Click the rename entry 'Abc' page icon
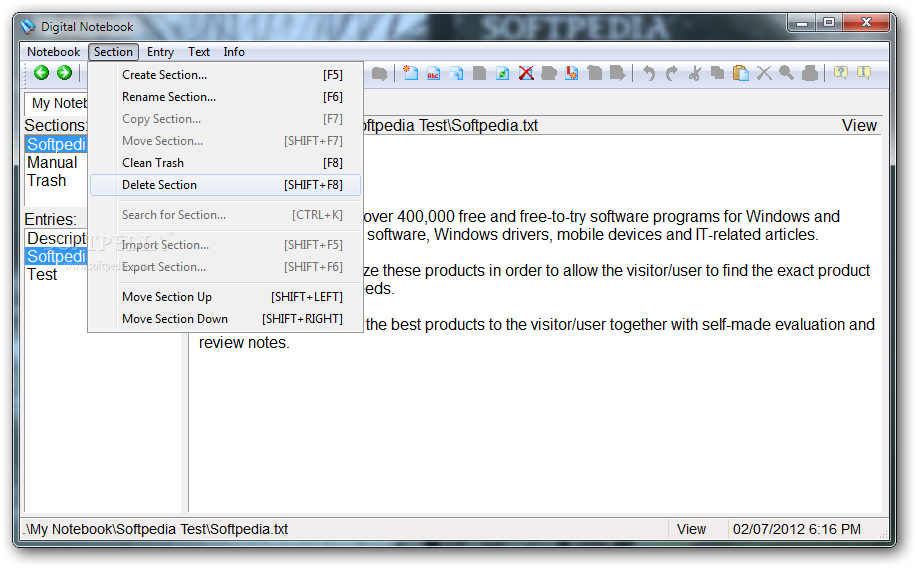917x568 pixels. (x=433, y=73)
